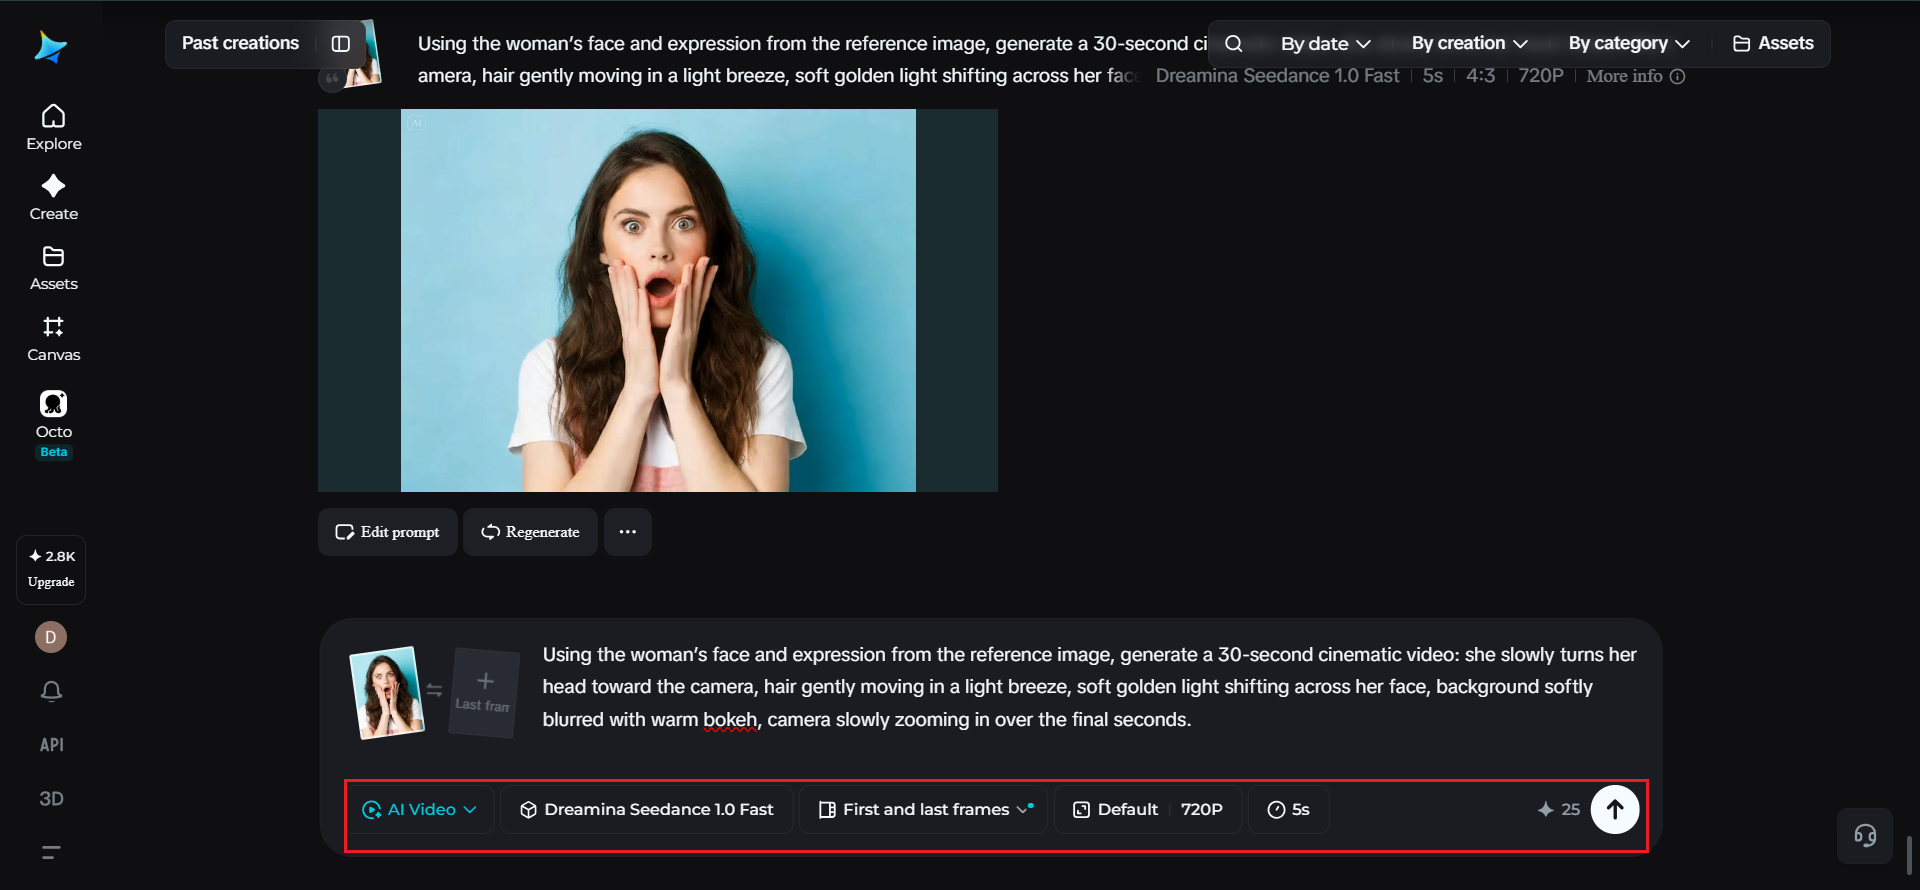Open the First and last frames dropdown
The width and height of the screenshot is (1920, 890).
coord(923,810)
